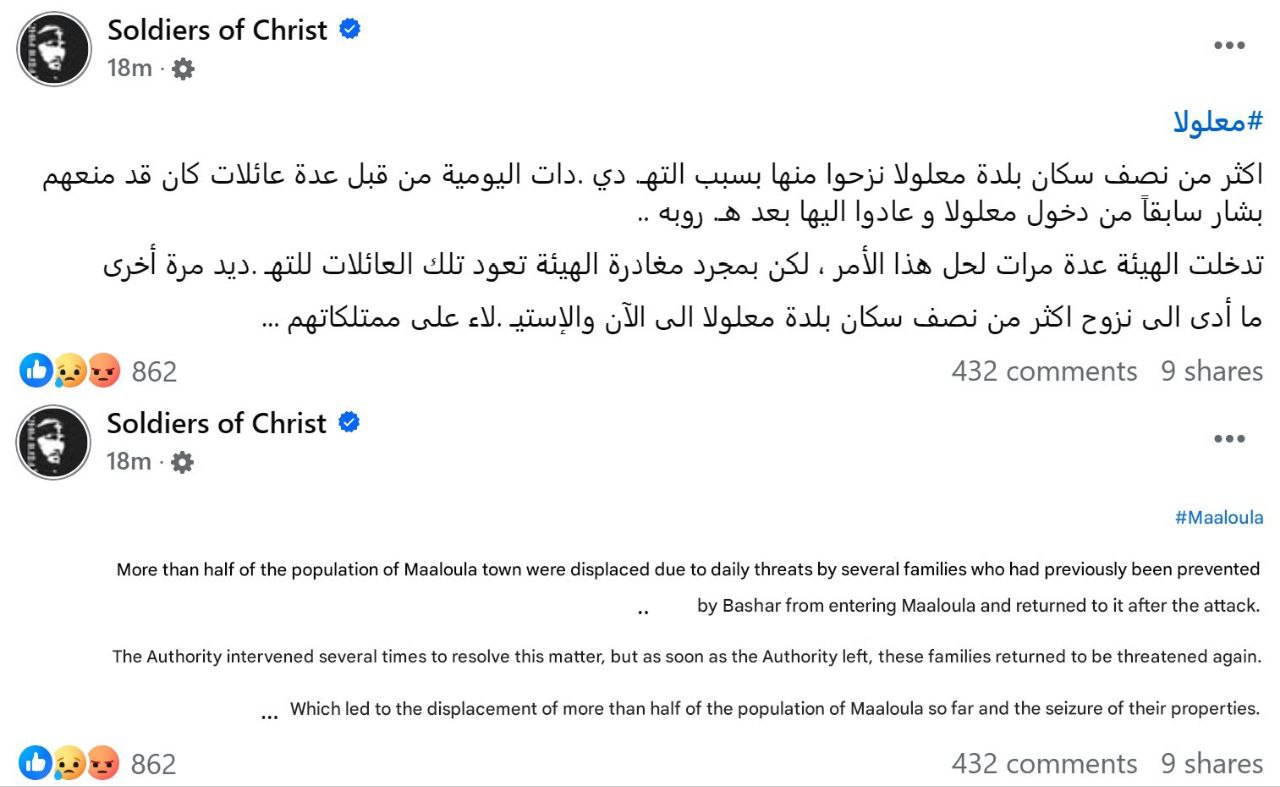The height and width of the screenshot is (787, 1280).
Task: View the first post's 9 shares
Action: [x=1212, y=371]
